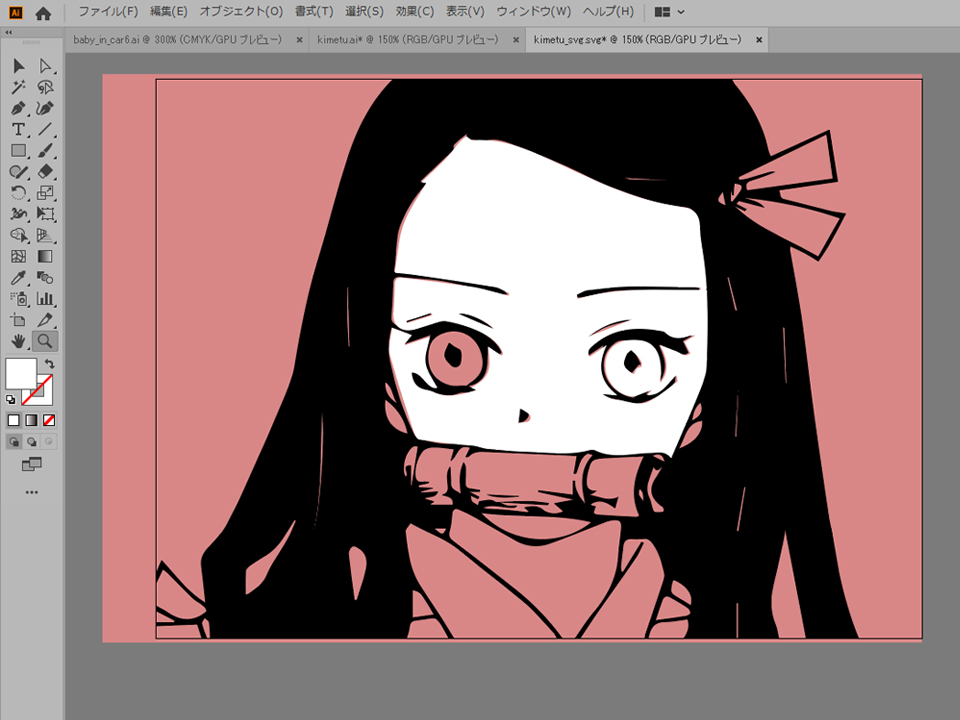Select the Zoom magnifier tool

point(45,341)
